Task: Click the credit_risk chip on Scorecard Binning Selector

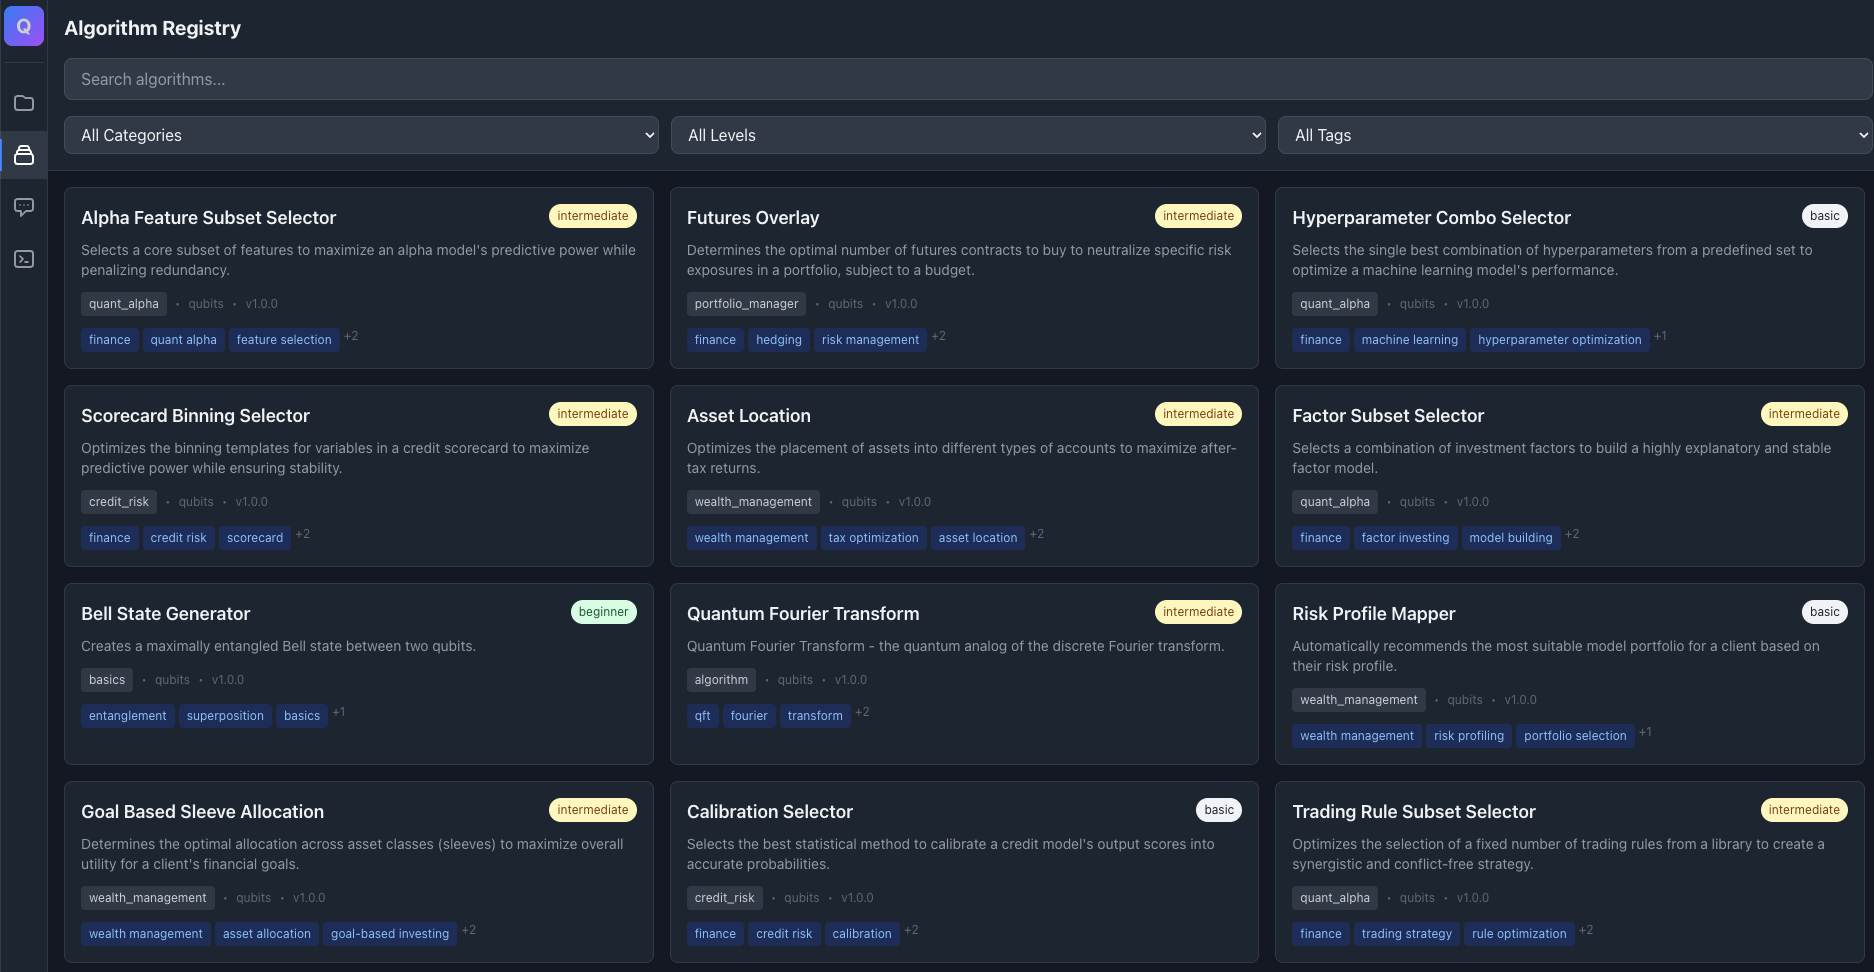Action: [x=118, y=502]
